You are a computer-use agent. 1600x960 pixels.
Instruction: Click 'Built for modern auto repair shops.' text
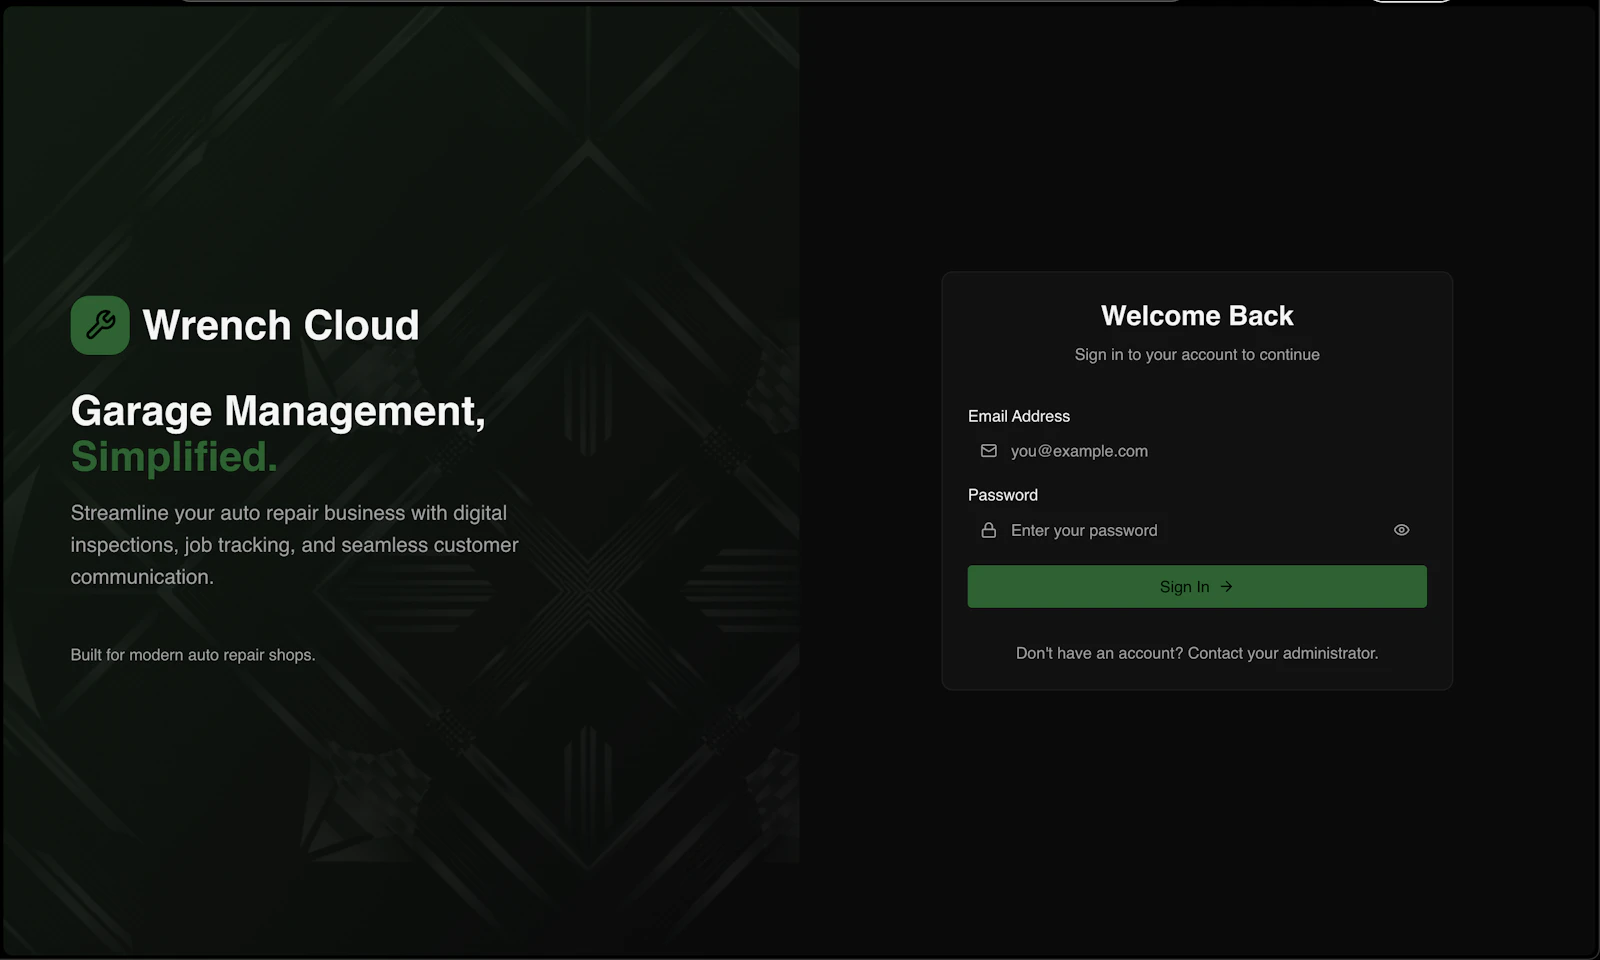point(193,655)
